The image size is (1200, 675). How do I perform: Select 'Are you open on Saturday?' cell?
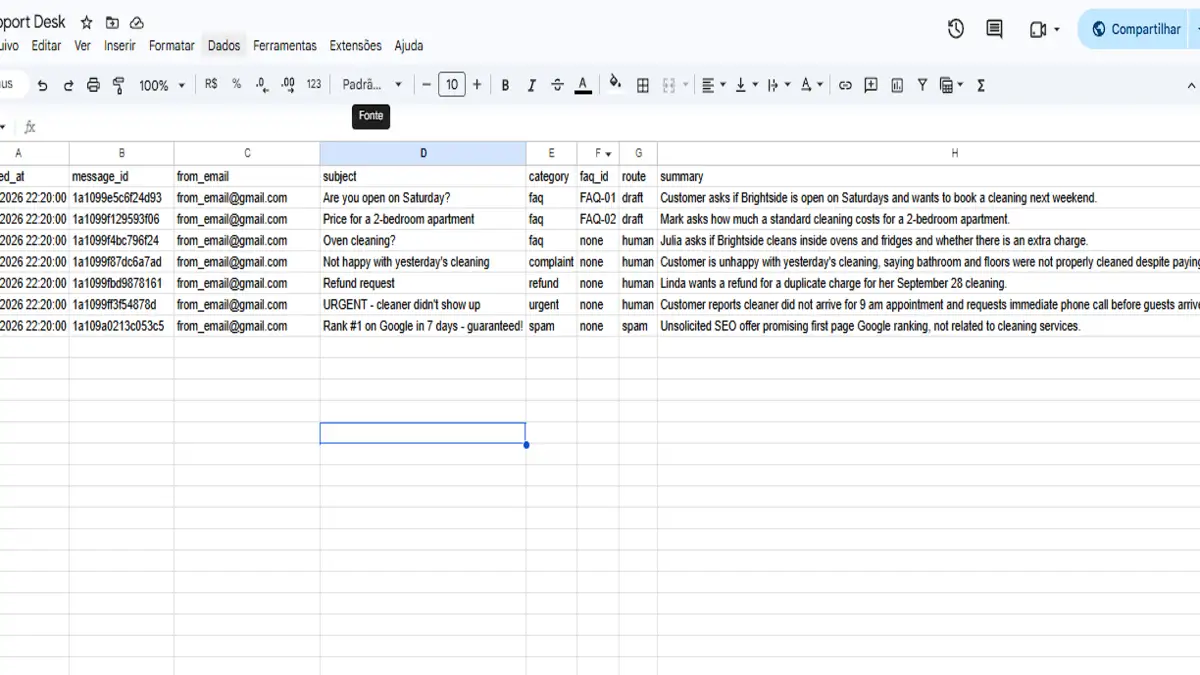(423, 198)
